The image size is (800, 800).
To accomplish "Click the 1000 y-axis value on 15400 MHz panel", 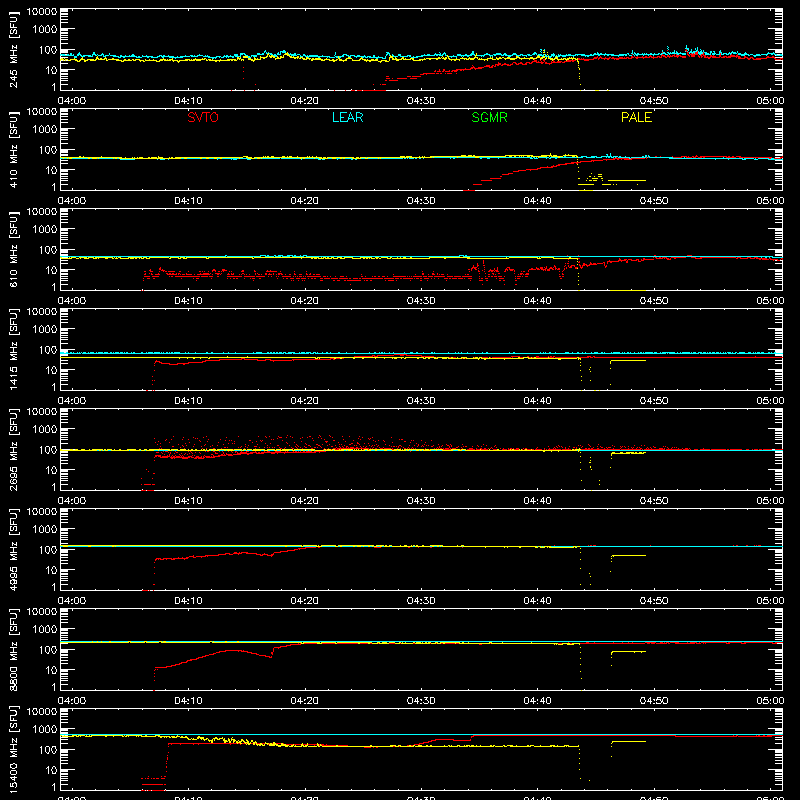I will coord(45,730).
